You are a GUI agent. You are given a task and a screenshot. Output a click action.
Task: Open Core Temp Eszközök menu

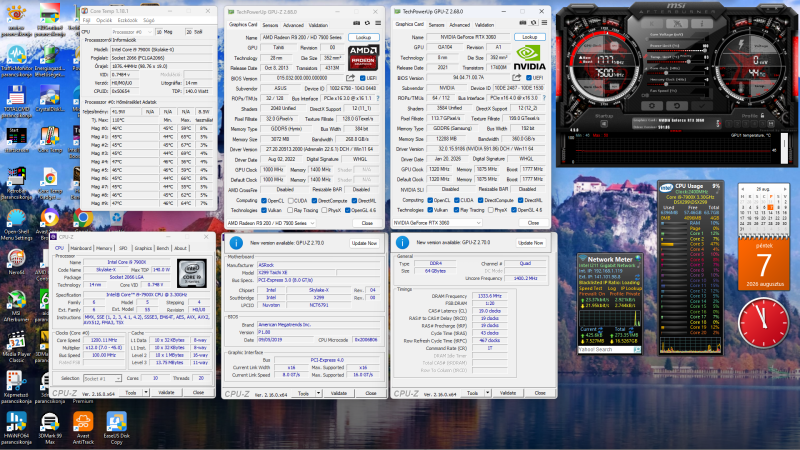(128, 20)
